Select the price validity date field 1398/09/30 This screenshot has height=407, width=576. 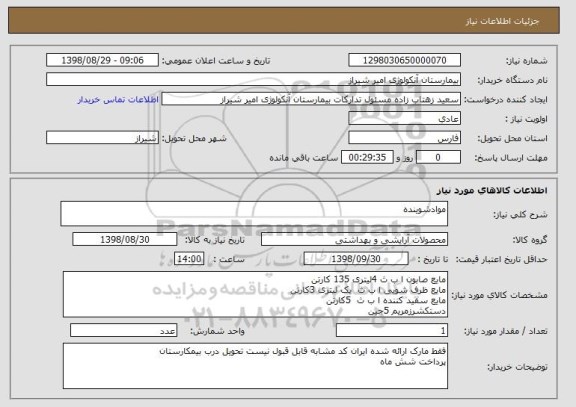click(356, 259)
